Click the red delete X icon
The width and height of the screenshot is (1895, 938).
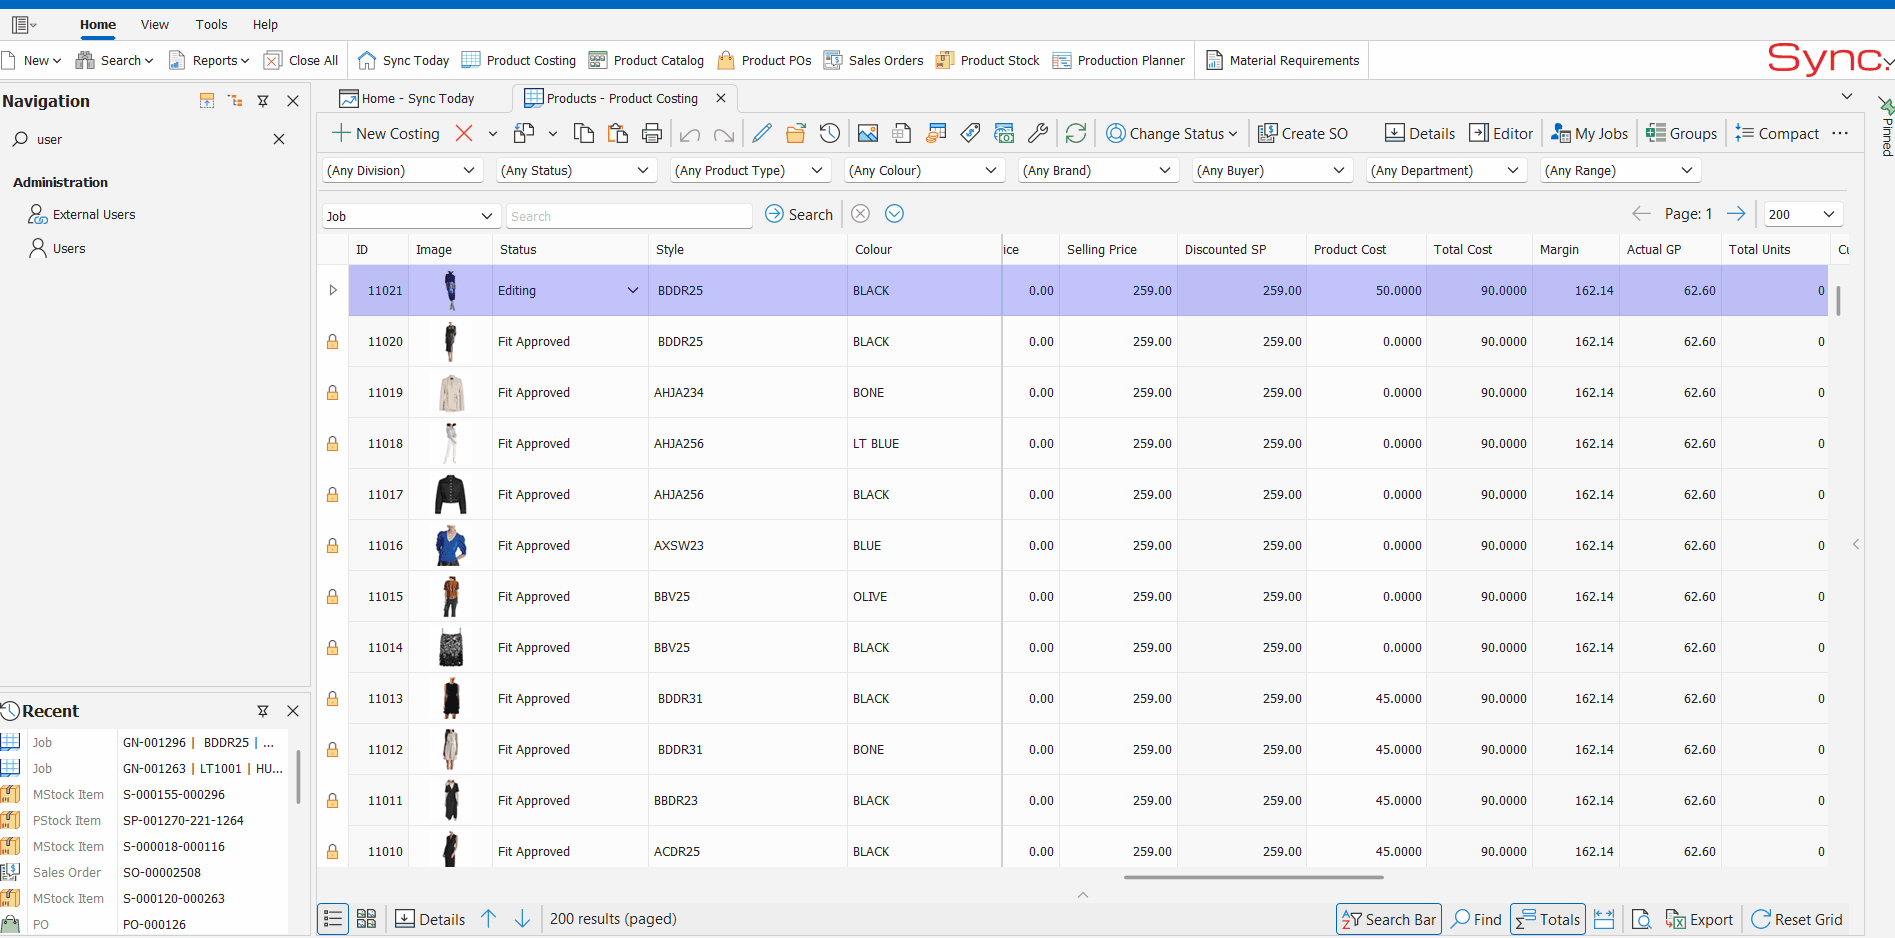(464, 133)
